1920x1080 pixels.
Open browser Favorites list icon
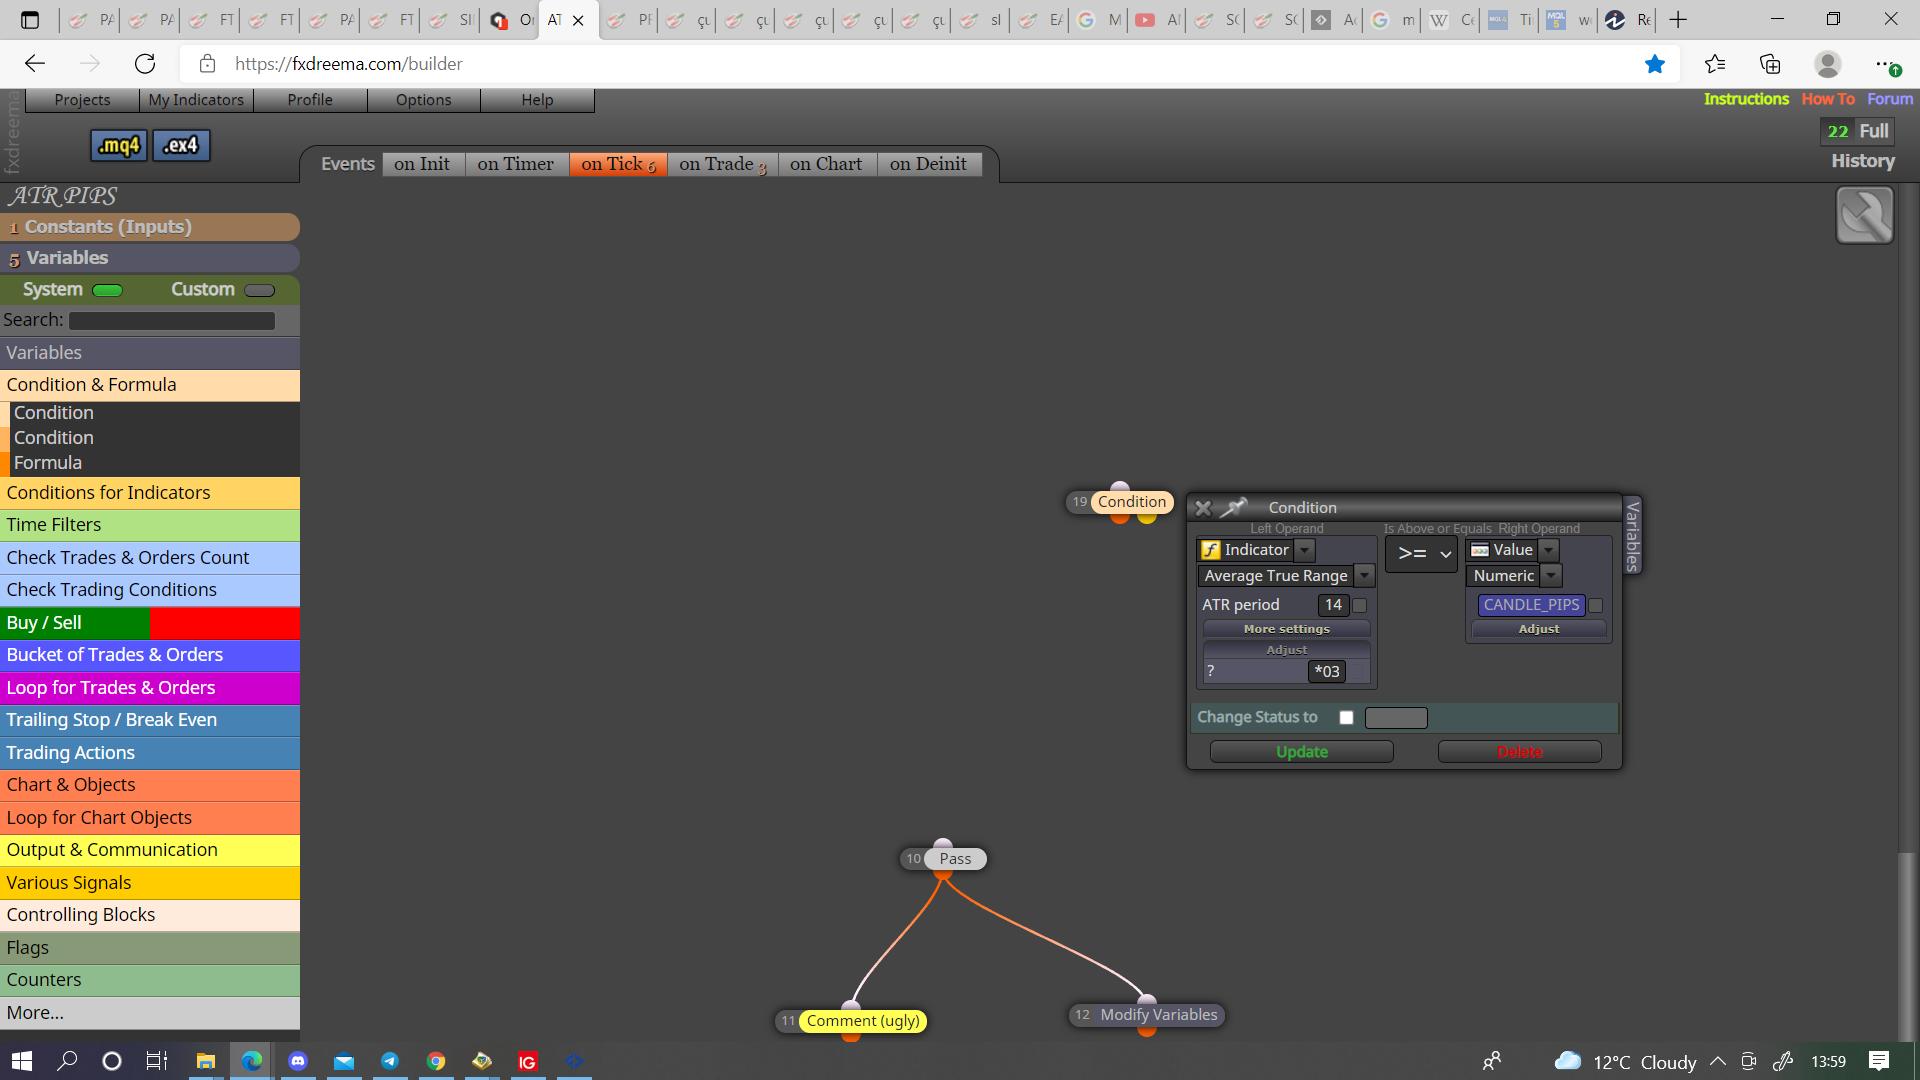click(1715, 64)
